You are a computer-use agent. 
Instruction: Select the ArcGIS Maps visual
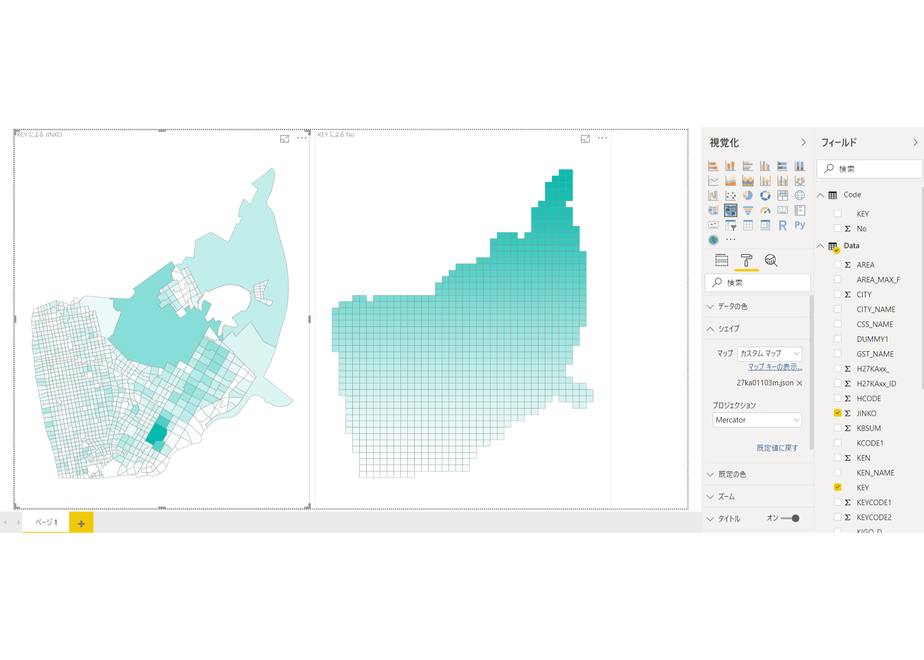coord(713,240)
